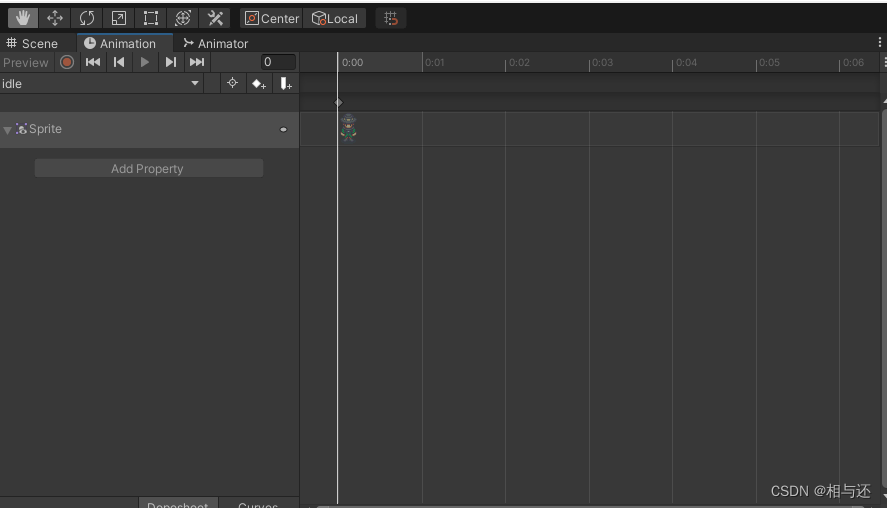The width and height of the screenshot is (887, 508).
Task: Toggle grid snapping icon
Action: coord(391,18)
